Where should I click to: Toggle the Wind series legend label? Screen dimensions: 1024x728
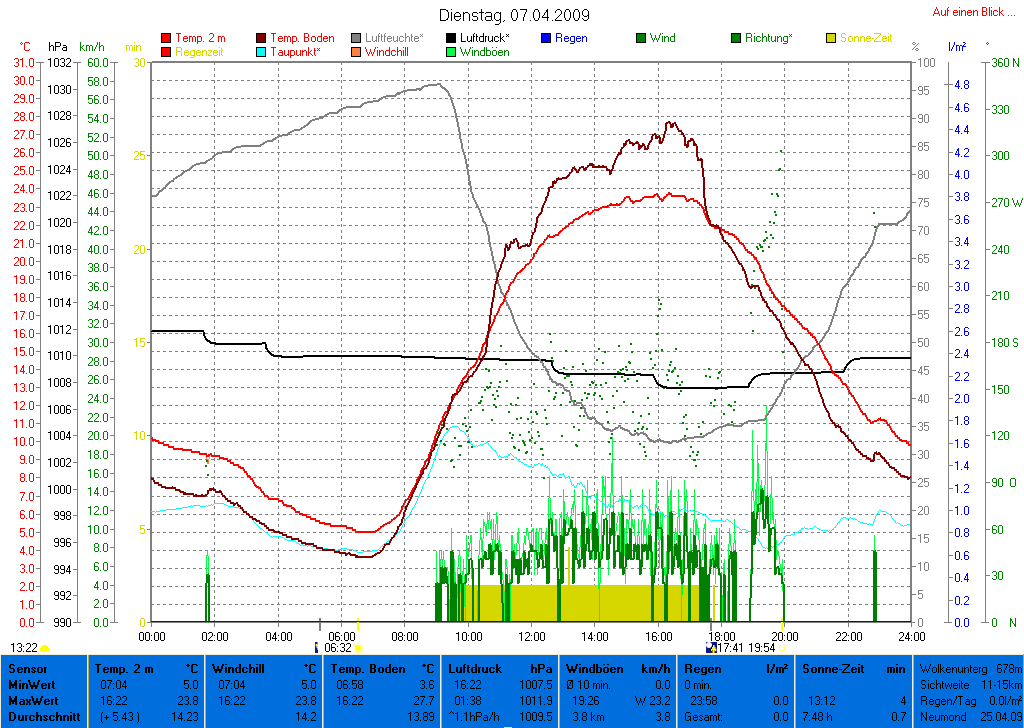click(x=662, y=38)
